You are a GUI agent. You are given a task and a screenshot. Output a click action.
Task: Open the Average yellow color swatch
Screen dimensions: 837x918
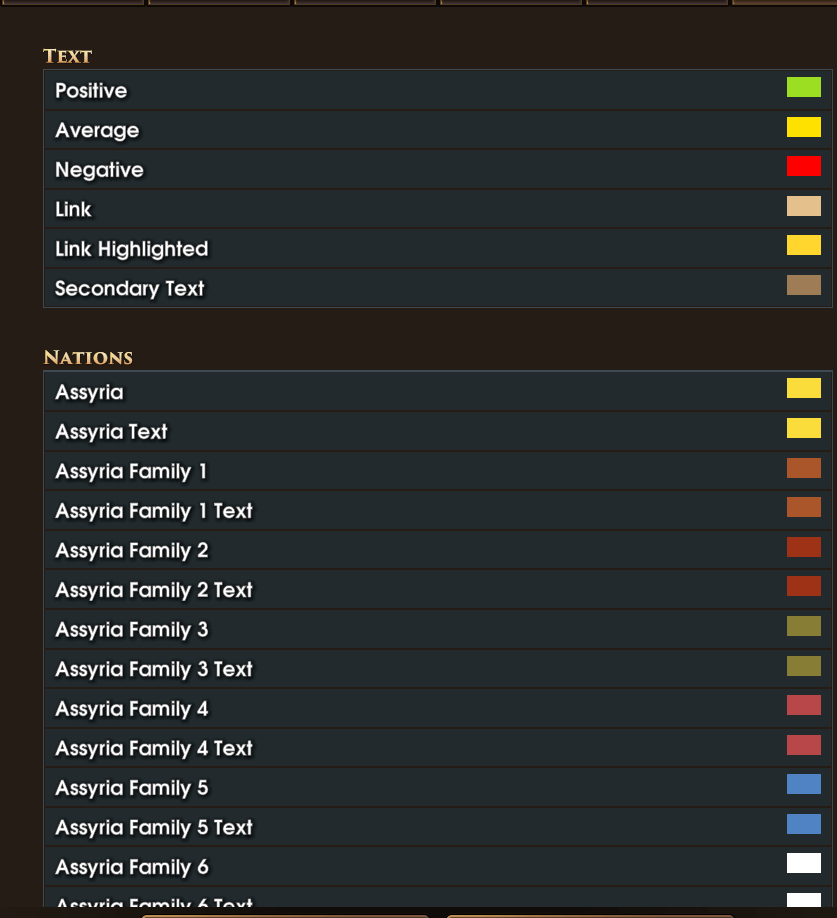pos(803,127)
